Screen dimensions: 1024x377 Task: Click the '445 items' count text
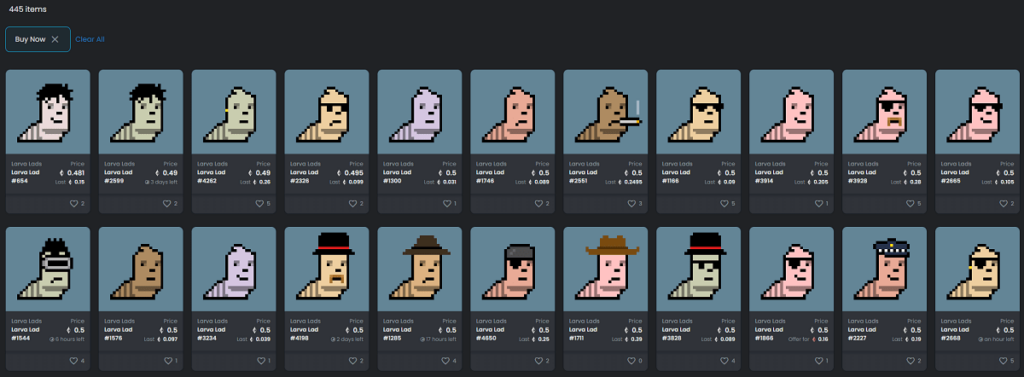[x=27, y=10]
